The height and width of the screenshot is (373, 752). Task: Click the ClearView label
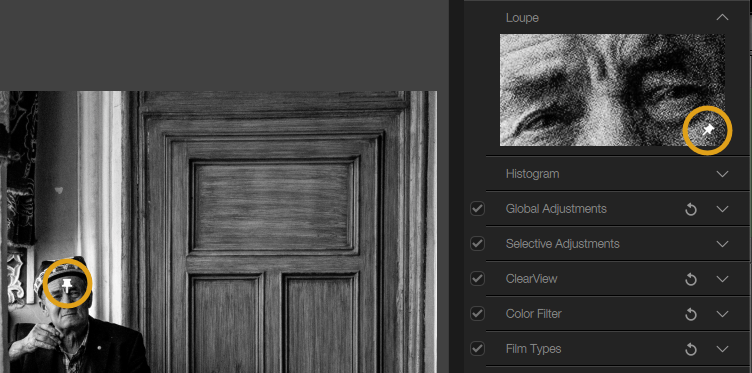tap(531, 279)
